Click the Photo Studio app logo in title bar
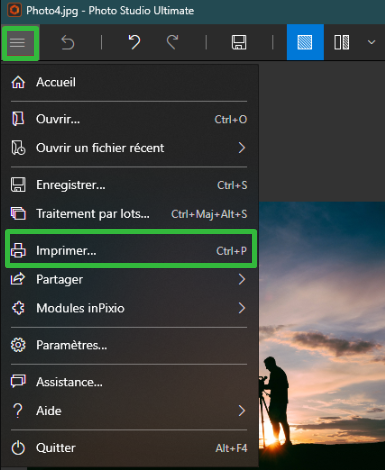The width and height of the screenshot is (385, 470). (14, 10)
